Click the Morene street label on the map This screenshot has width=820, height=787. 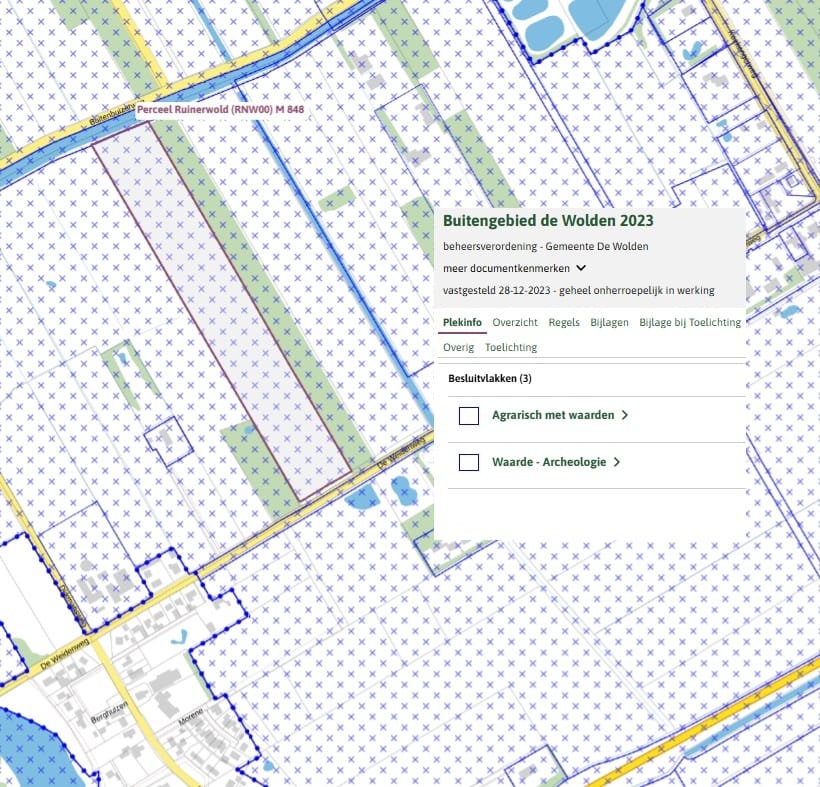(190, 717)
